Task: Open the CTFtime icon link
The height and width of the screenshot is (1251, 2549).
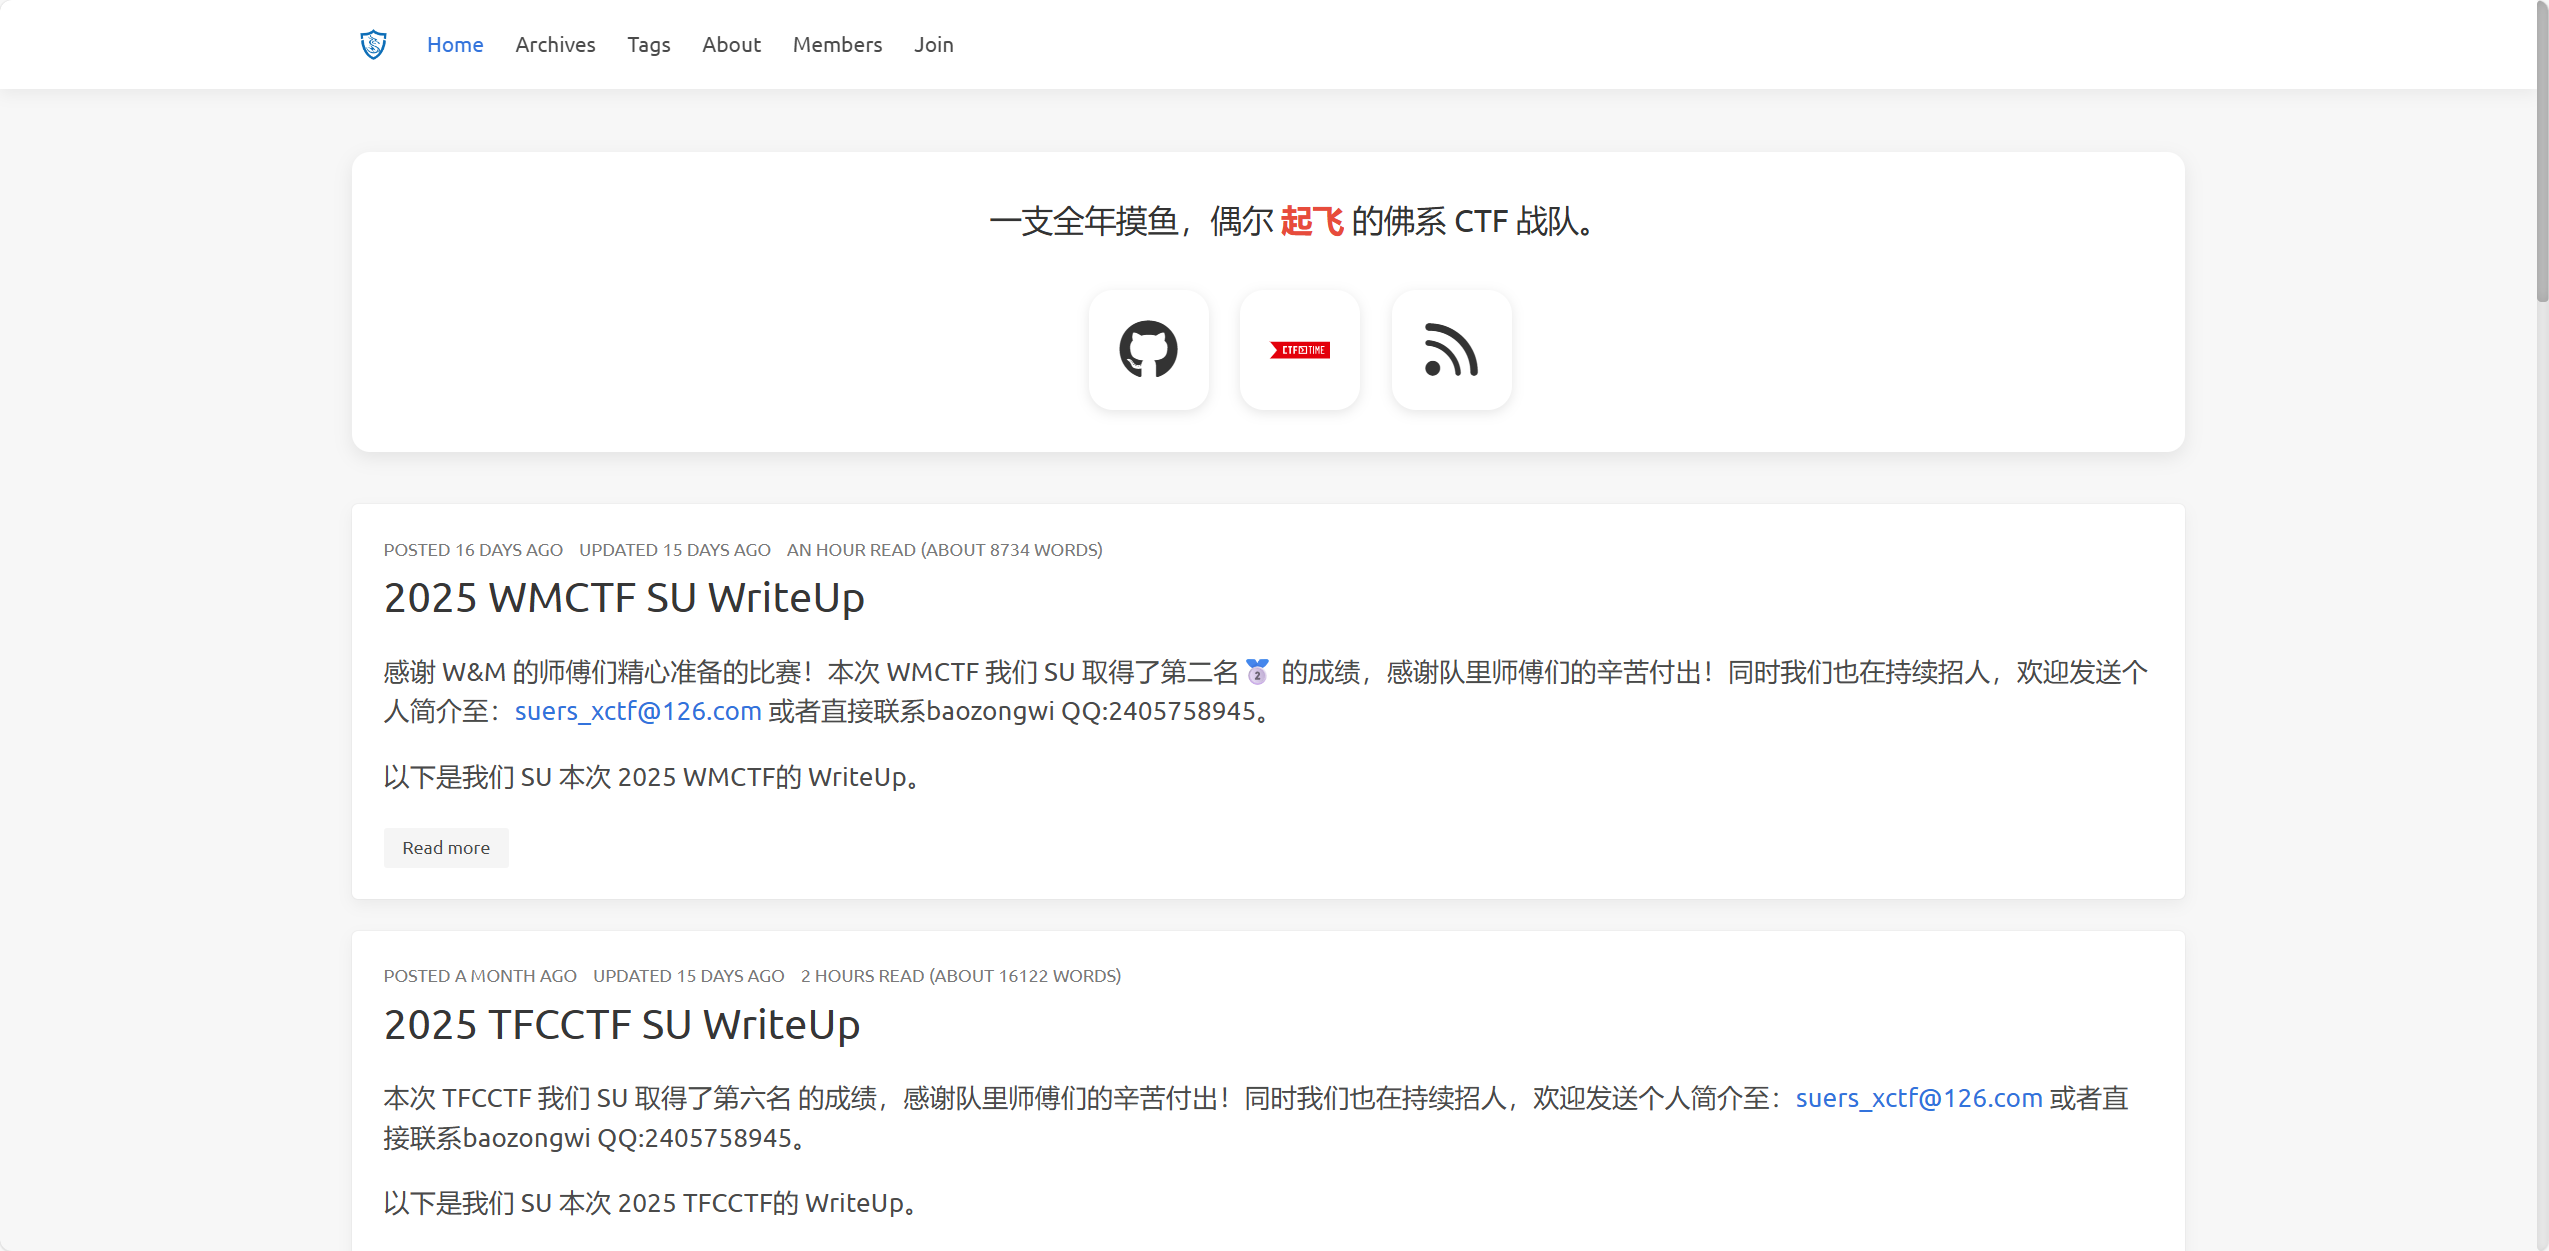Action: tap(1299, 350)
